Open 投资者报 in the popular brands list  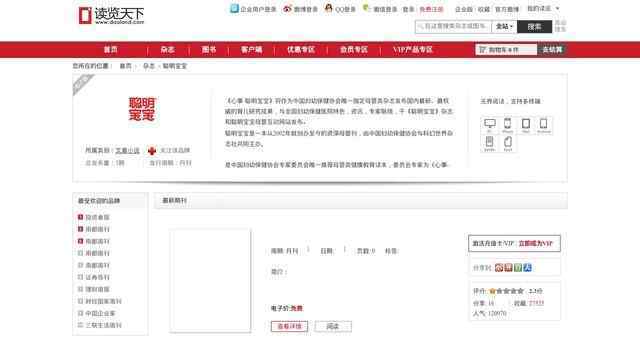click(x=97, y=217)
